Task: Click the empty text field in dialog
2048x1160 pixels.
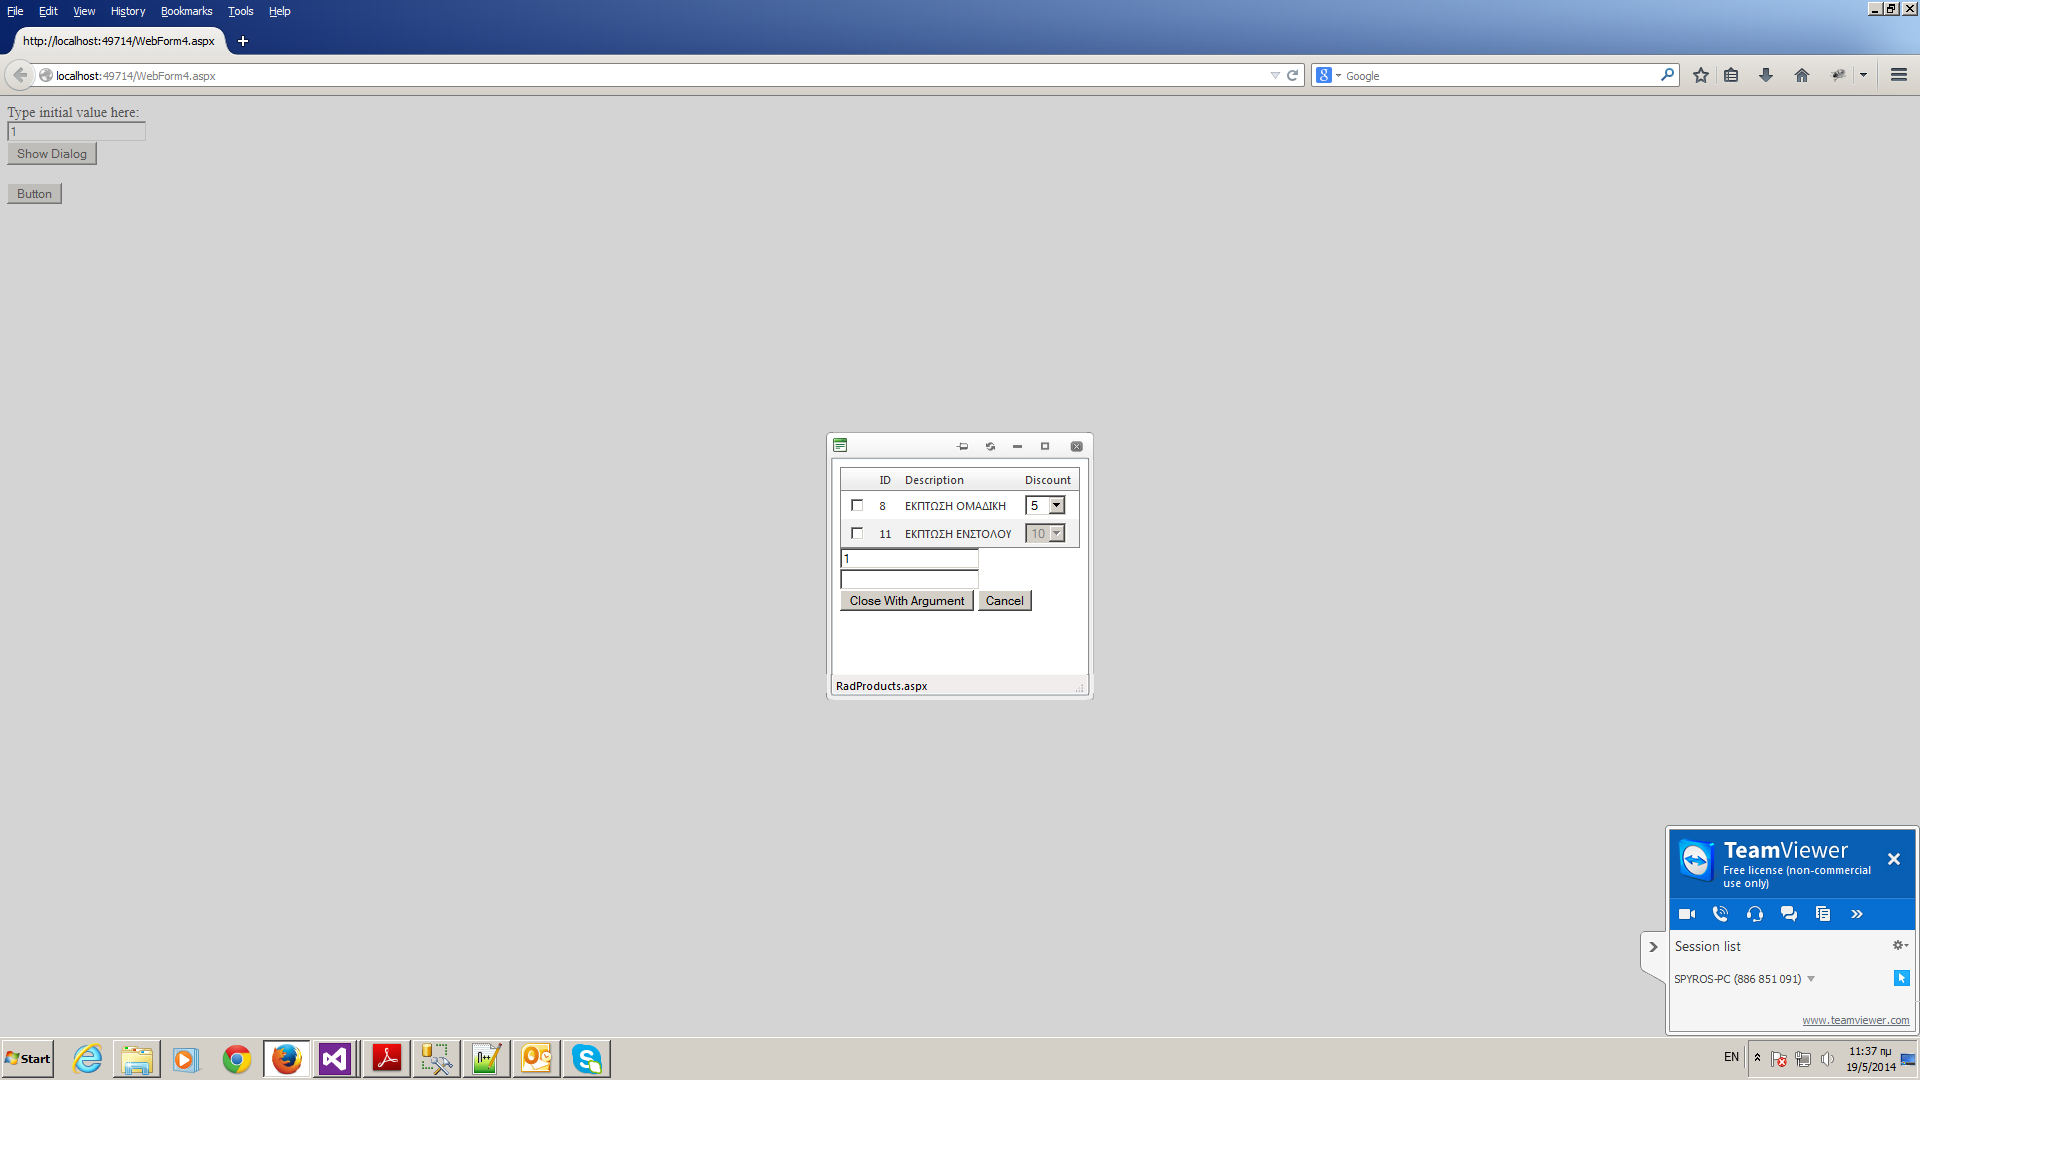Action: click(909, 580)
